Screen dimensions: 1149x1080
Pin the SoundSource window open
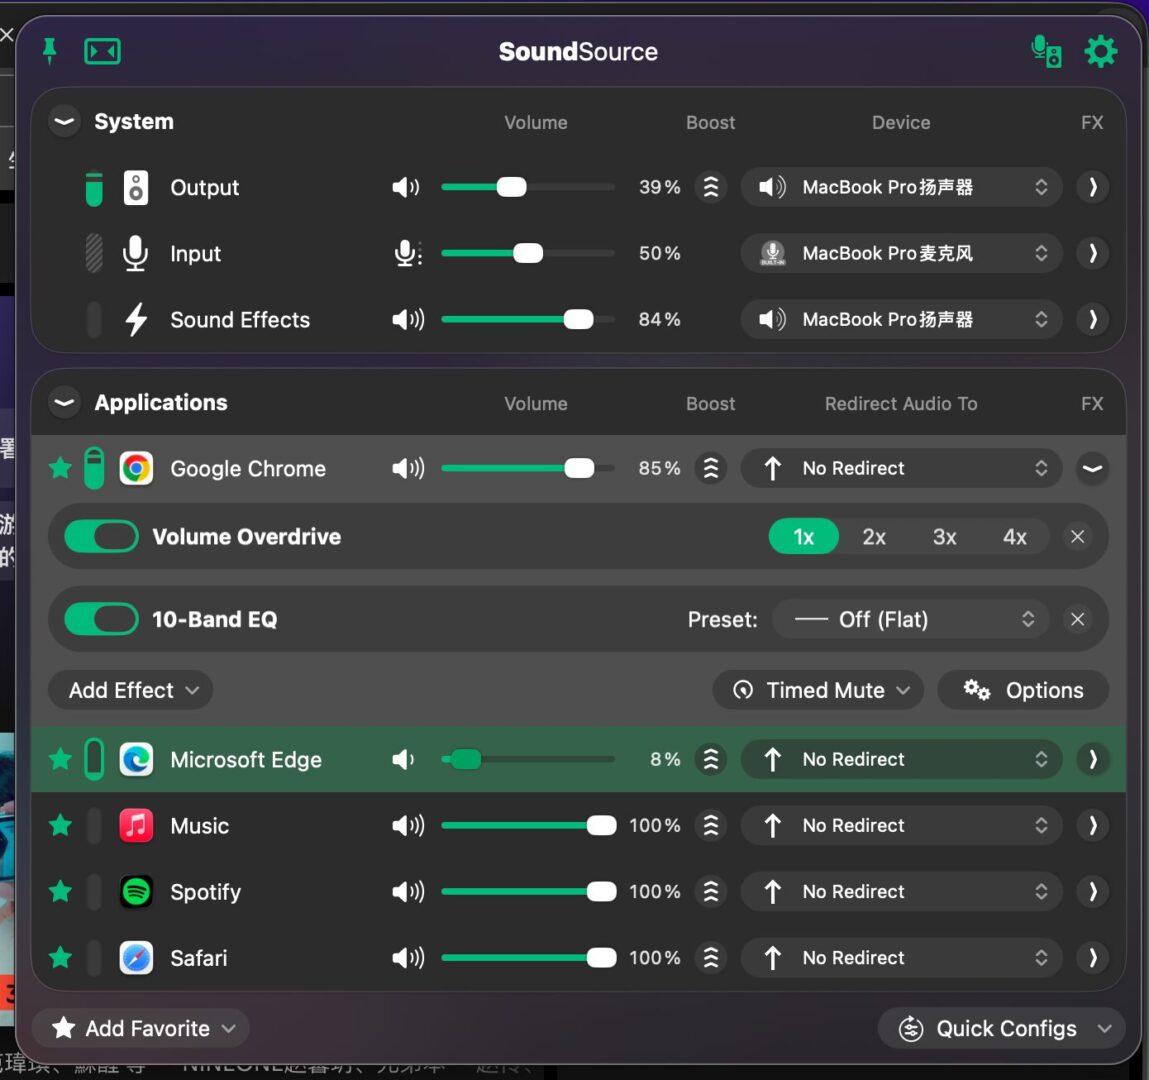point(50,51)
